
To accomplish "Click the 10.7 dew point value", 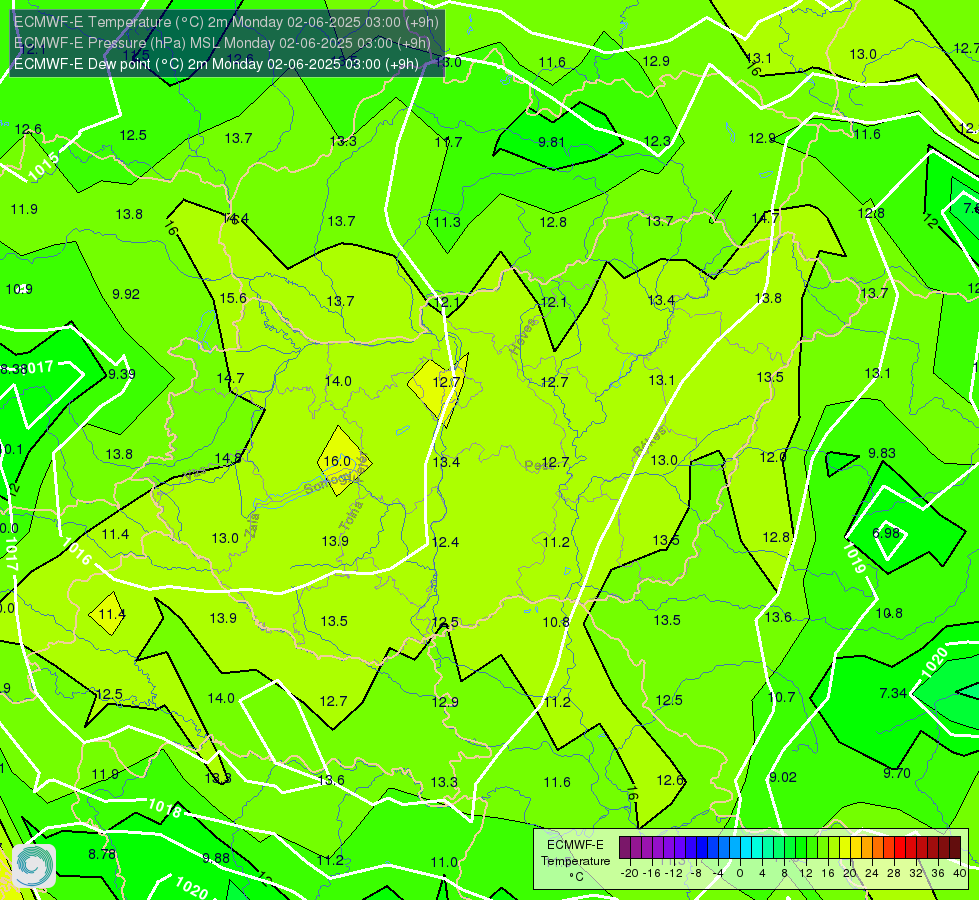I will pyautogui.click(x=781, y=697).
